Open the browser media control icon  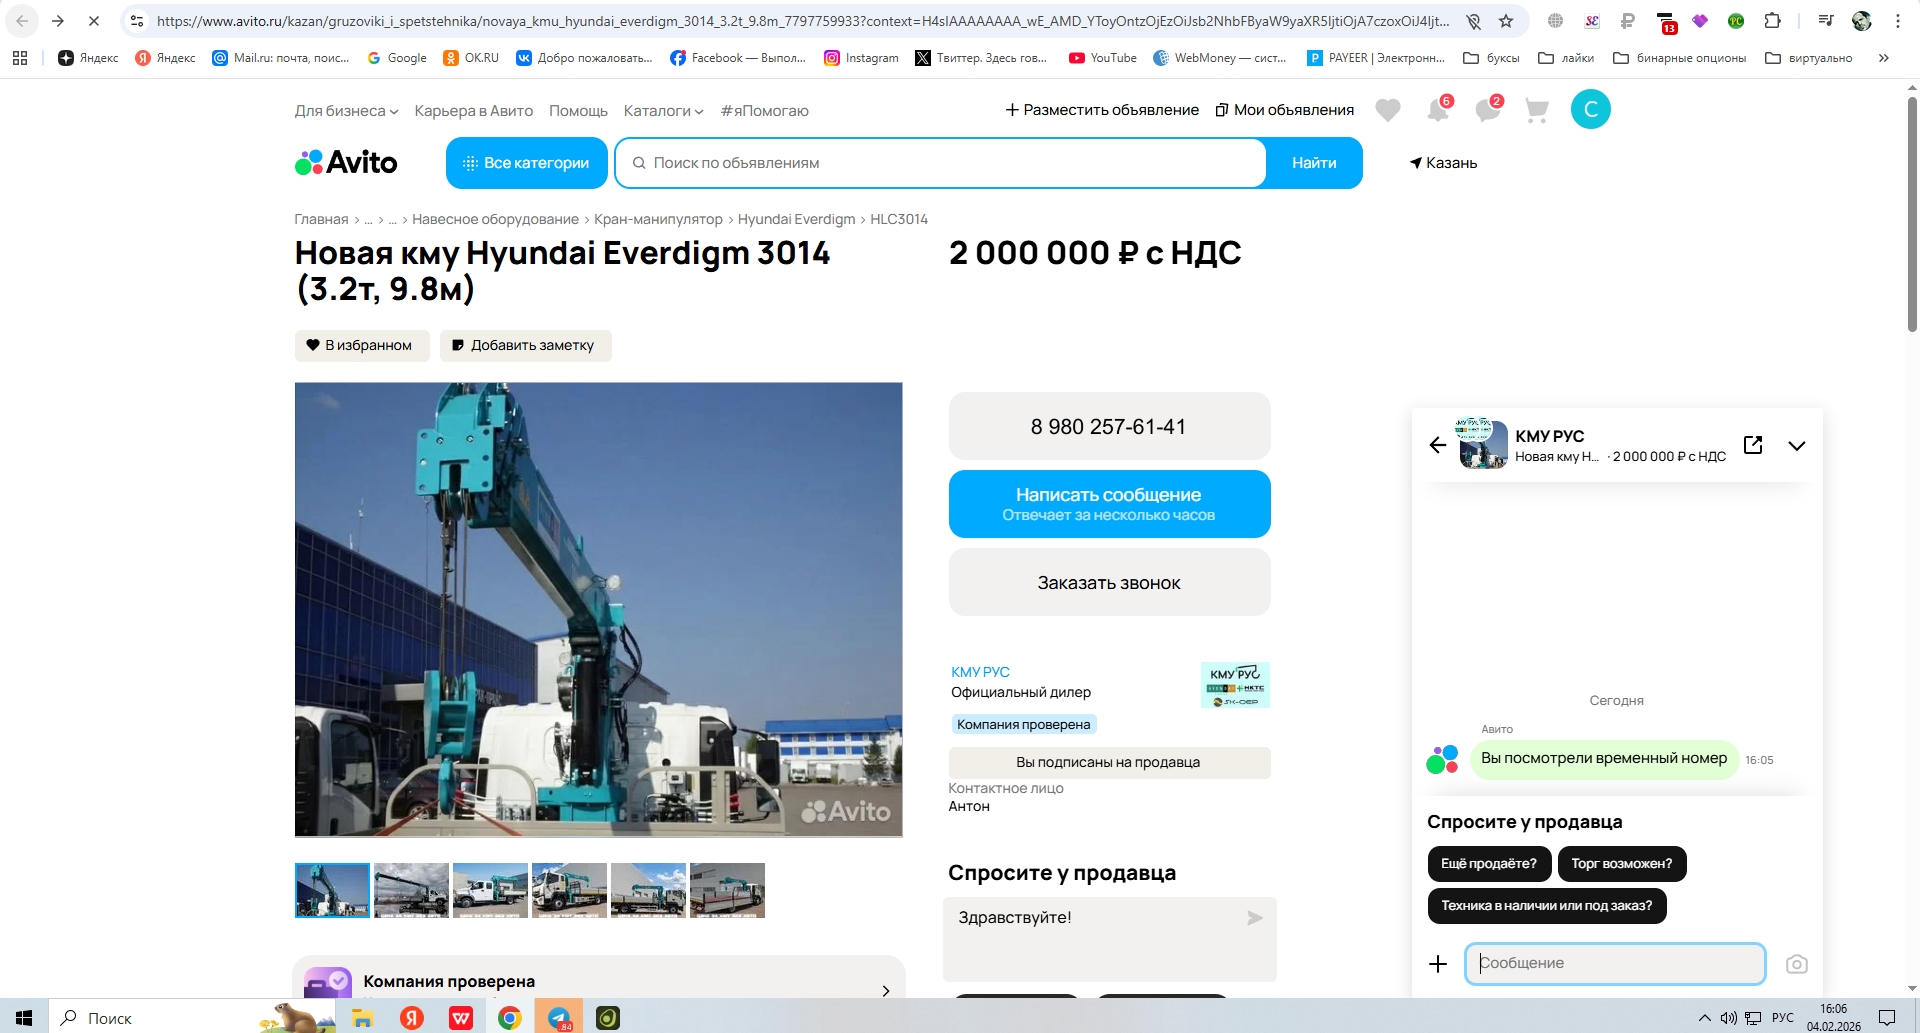[1826, 20]
